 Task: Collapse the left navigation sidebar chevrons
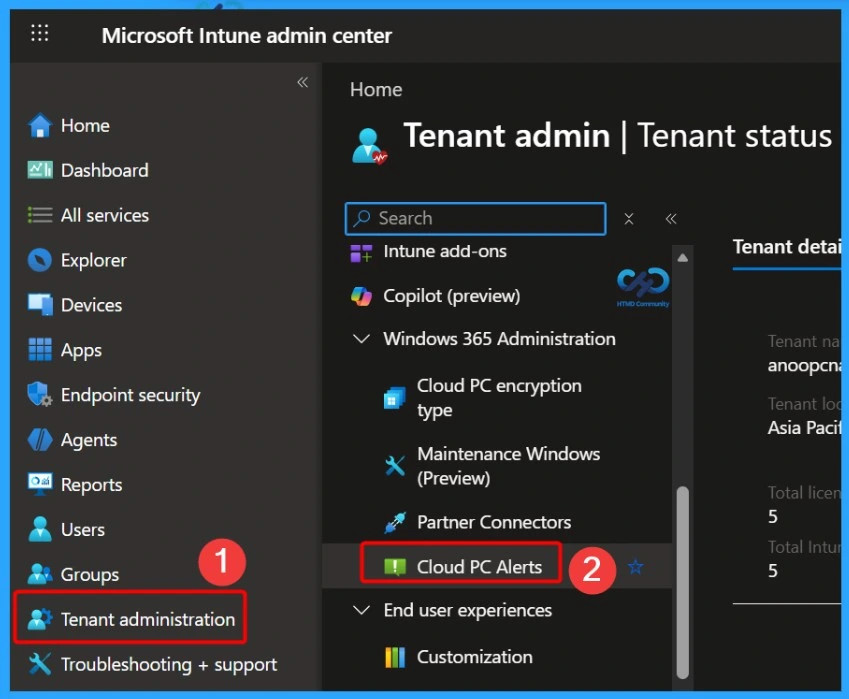tap(303, 82)
